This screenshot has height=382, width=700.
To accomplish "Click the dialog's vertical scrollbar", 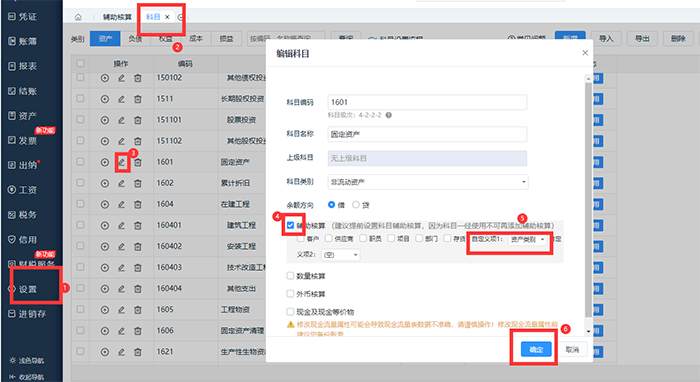I will coord(588,201).
